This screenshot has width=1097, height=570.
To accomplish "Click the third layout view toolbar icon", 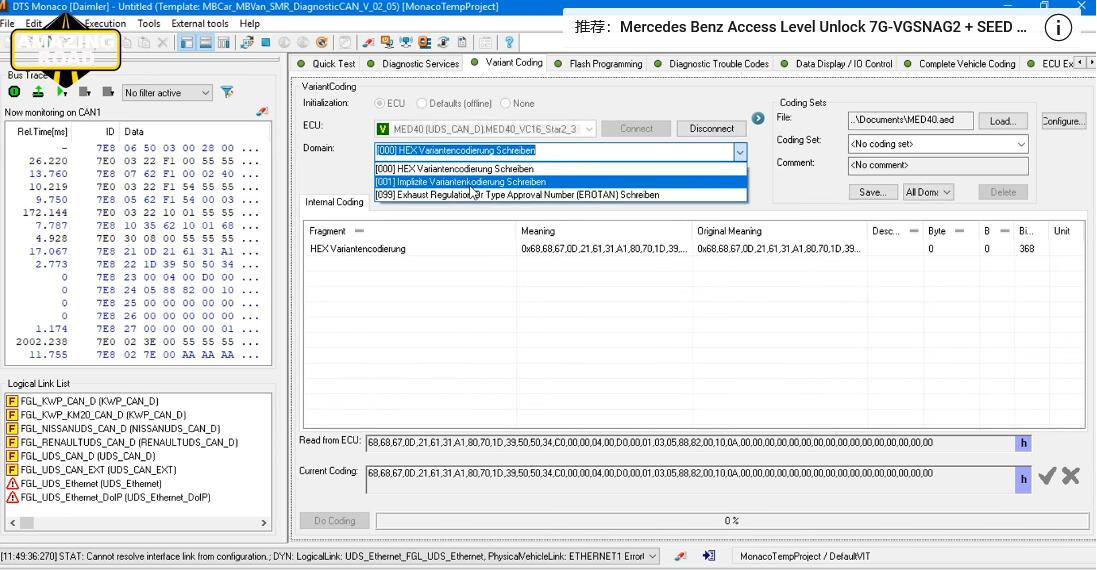I will (x=223, y=43).
